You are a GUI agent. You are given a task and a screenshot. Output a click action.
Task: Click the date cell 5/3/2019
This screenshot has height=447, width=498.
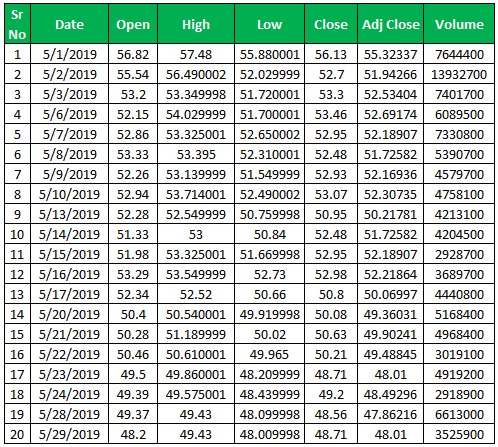point(69,94)
